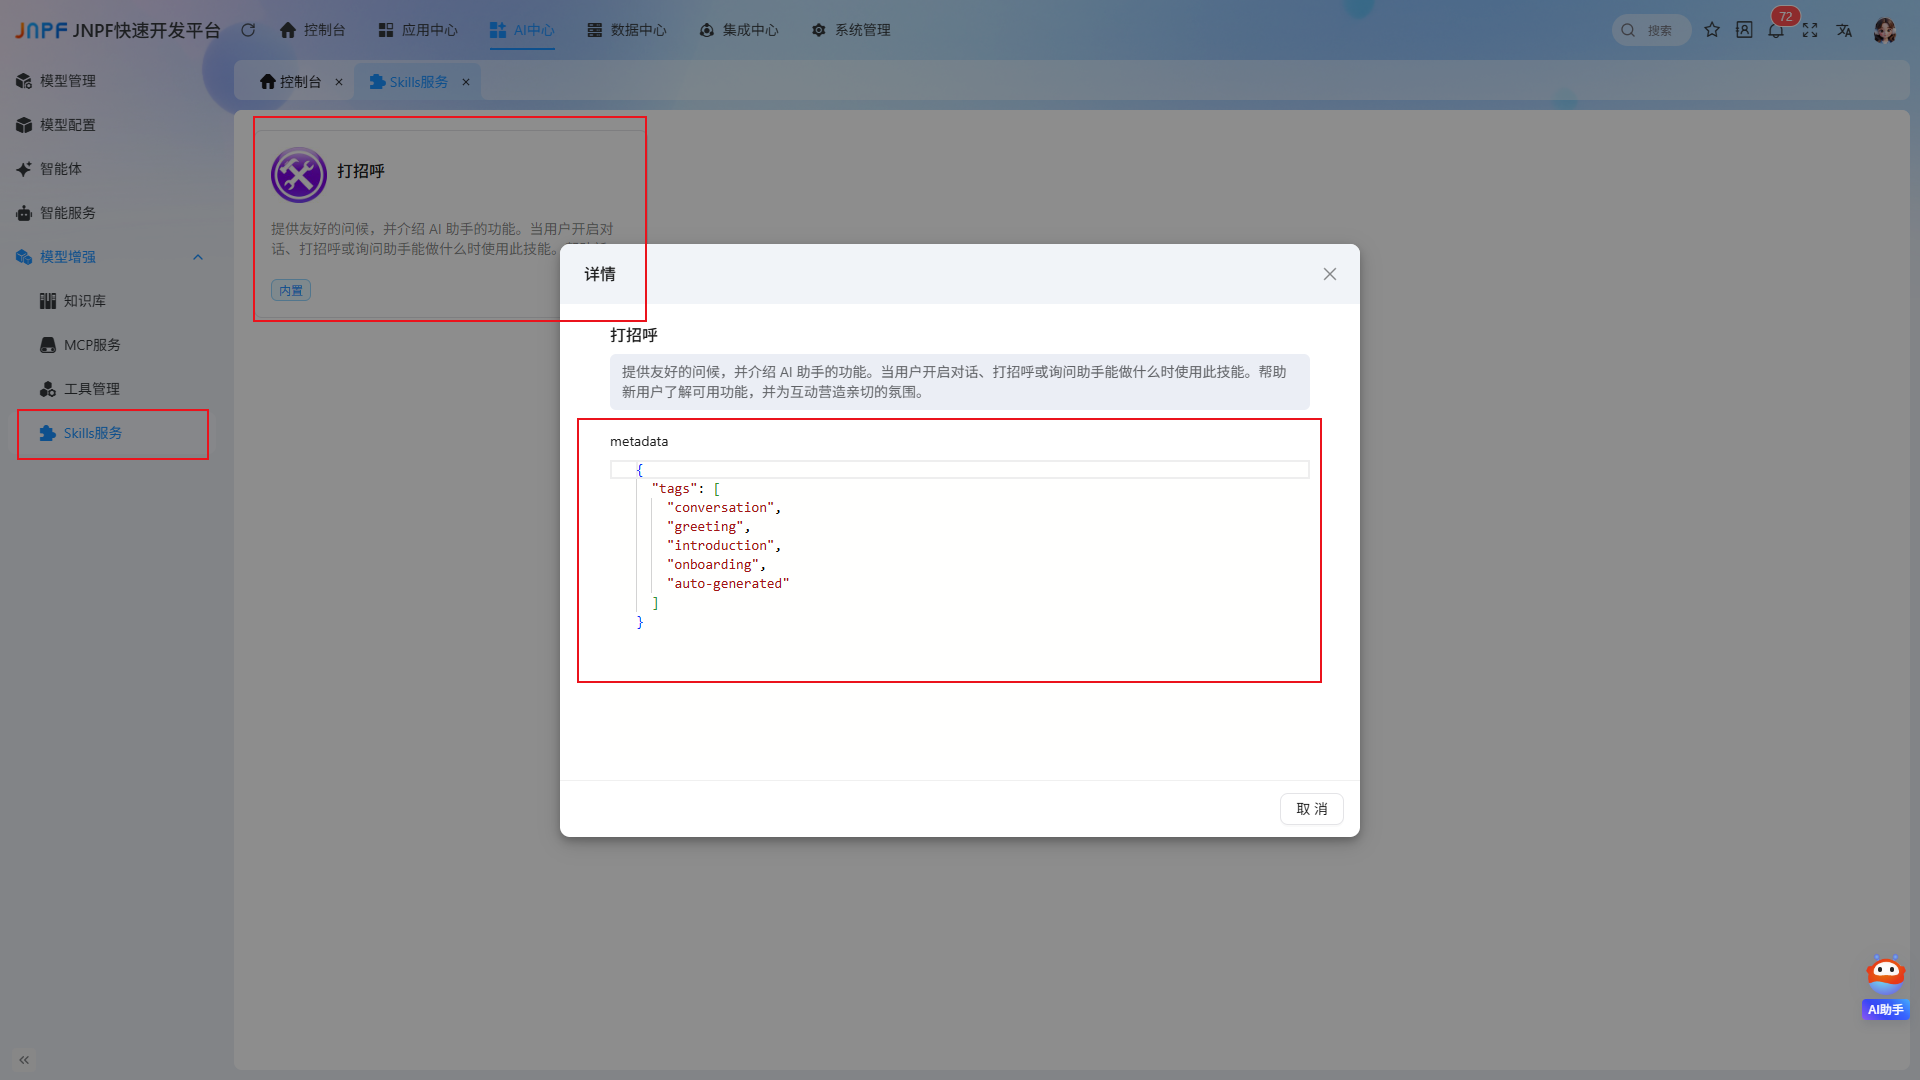This screenshot has width=1920, height=1080.
Task: Close the 控制台 page tab
Action: coord(339,82)
